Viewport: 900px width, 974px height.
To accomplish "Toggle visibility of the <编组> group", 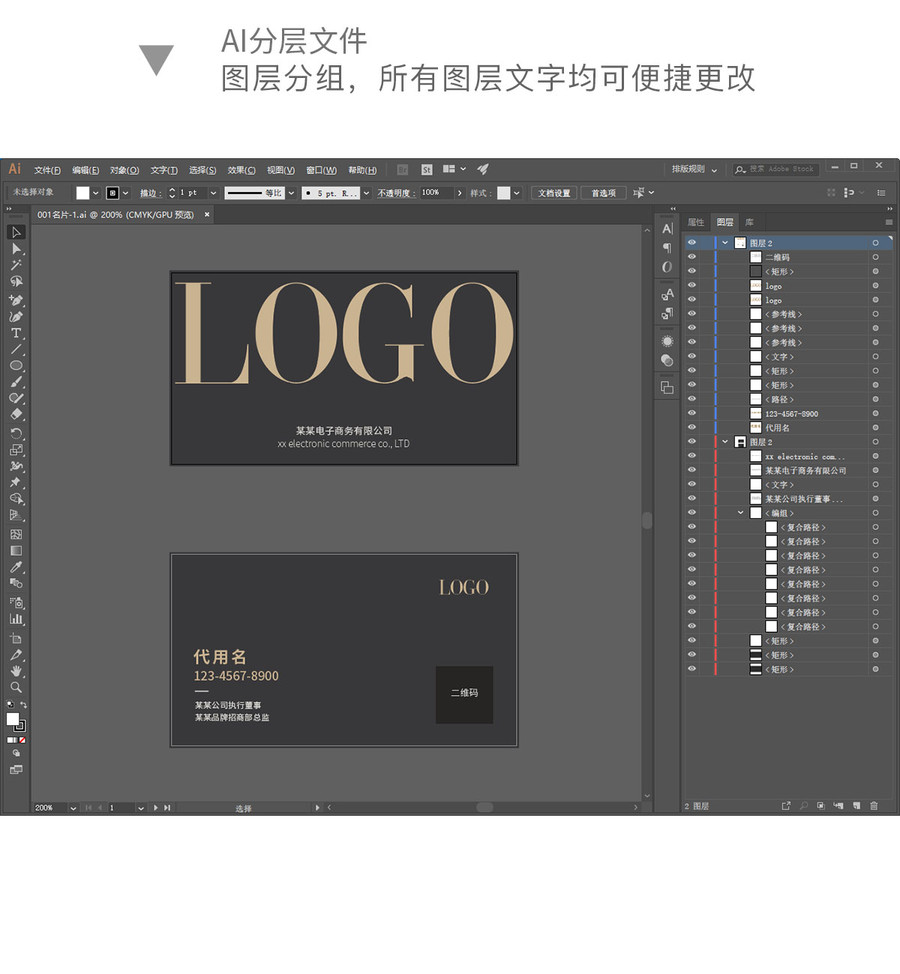I will pyautogui.click(x=692, y=513).
